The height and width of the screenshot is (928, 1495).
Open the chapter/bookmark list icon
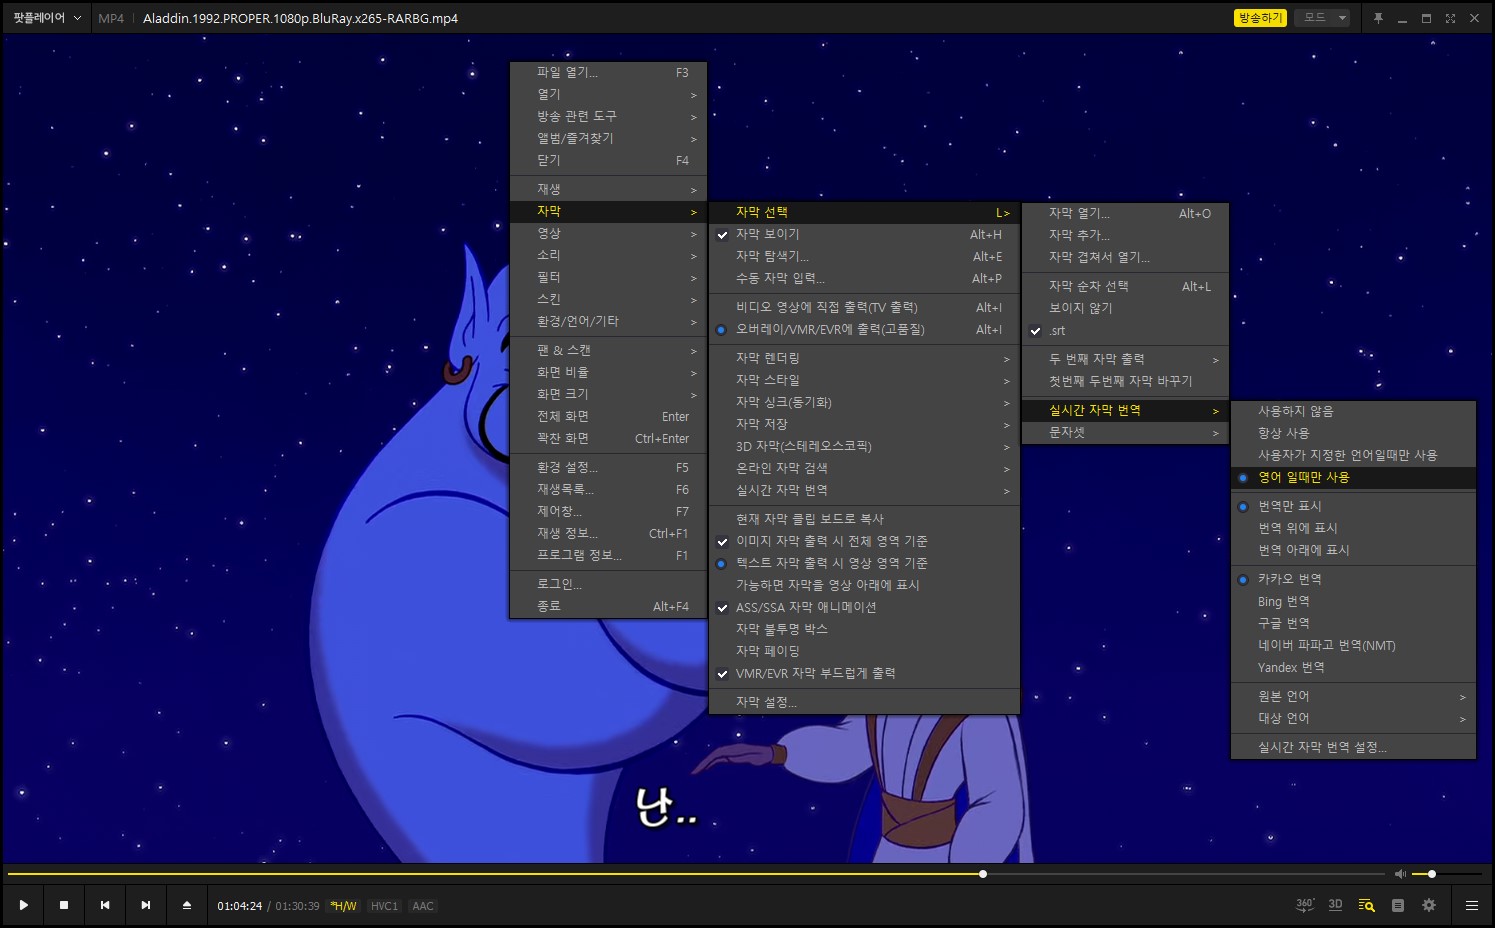[x=1398, y=905]
